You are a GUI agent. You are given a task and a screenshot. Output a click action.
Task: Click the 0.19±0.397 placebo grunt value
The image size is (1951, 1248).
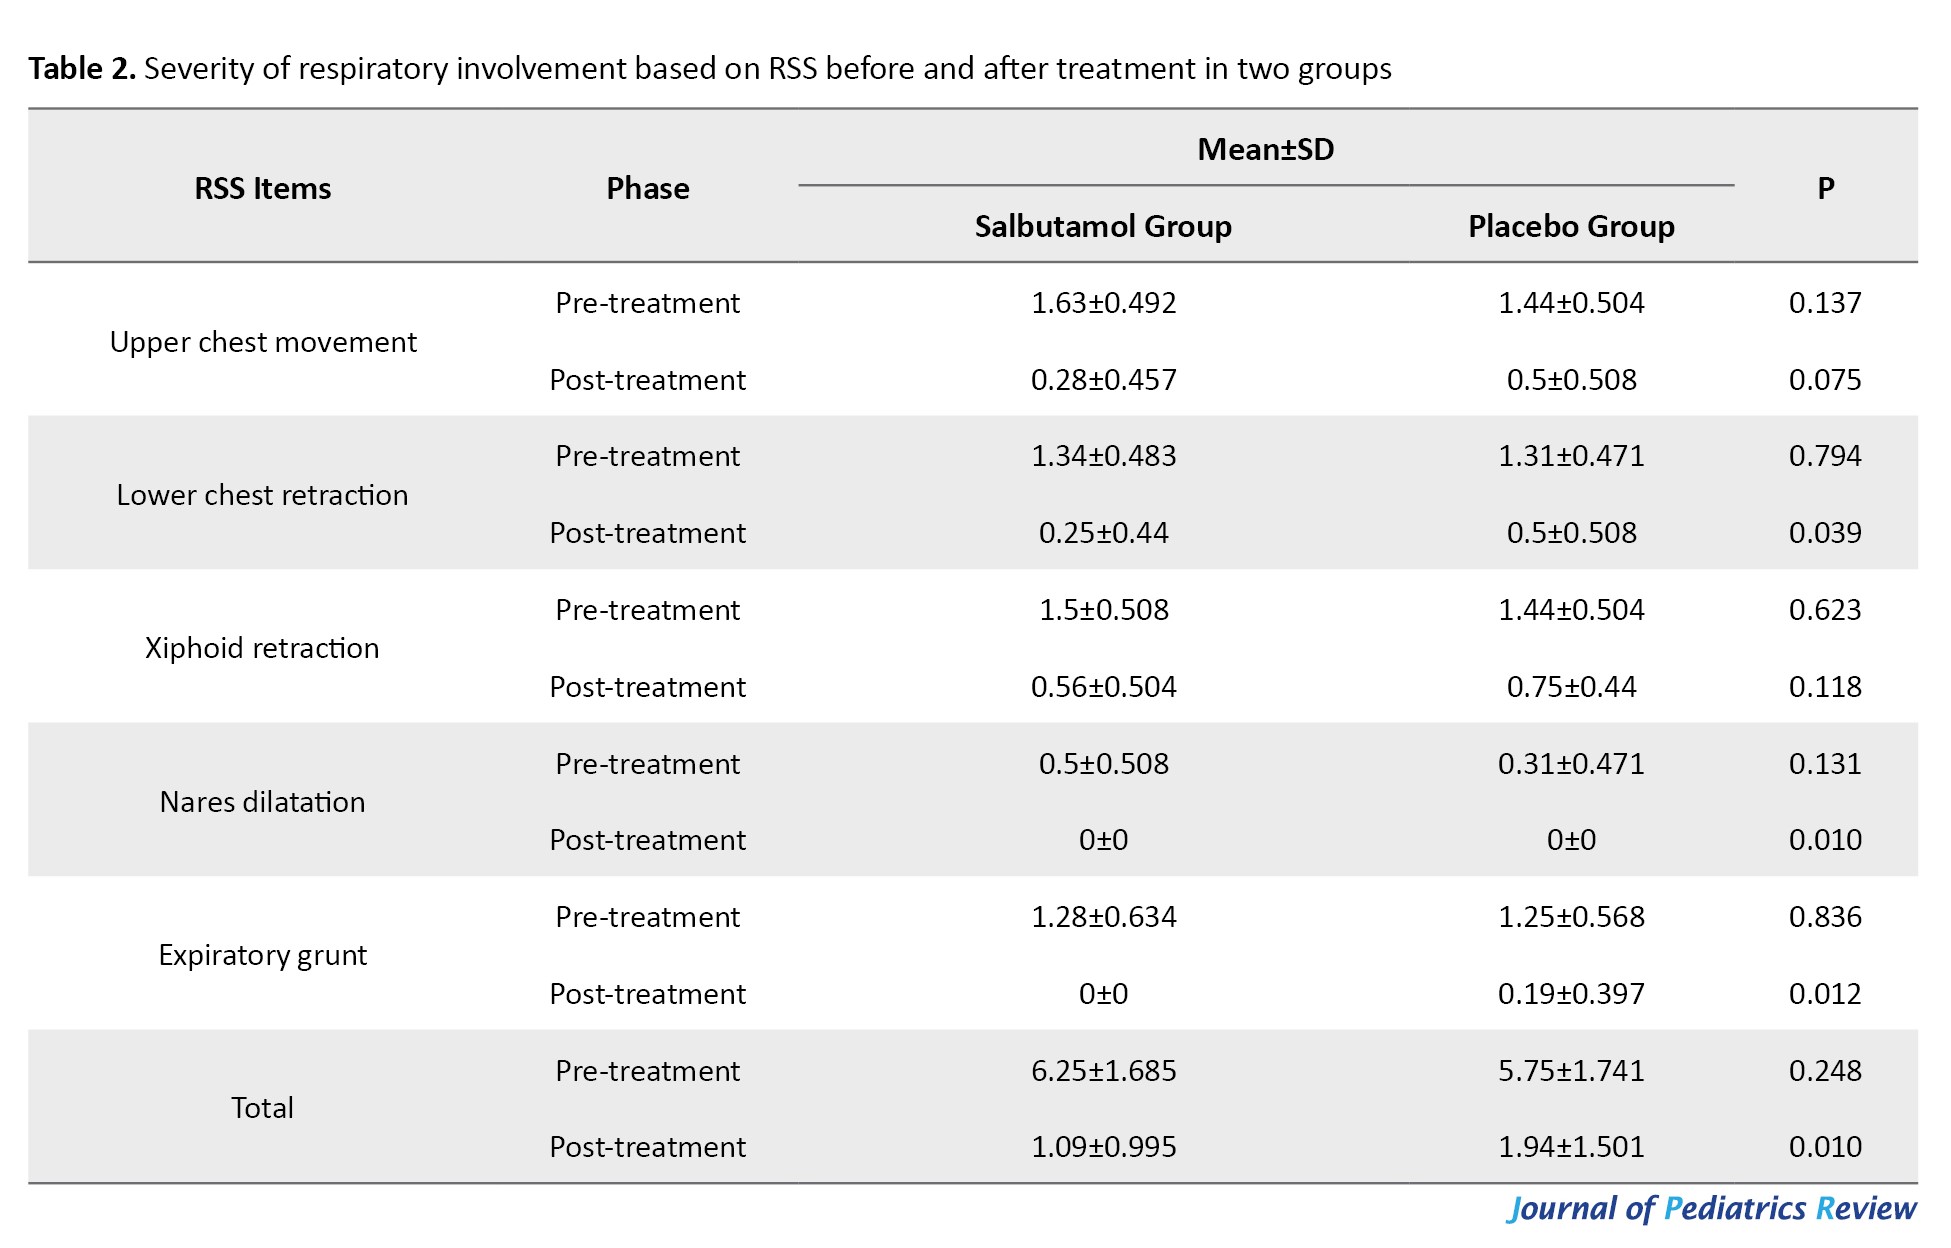coord(1570,993)
